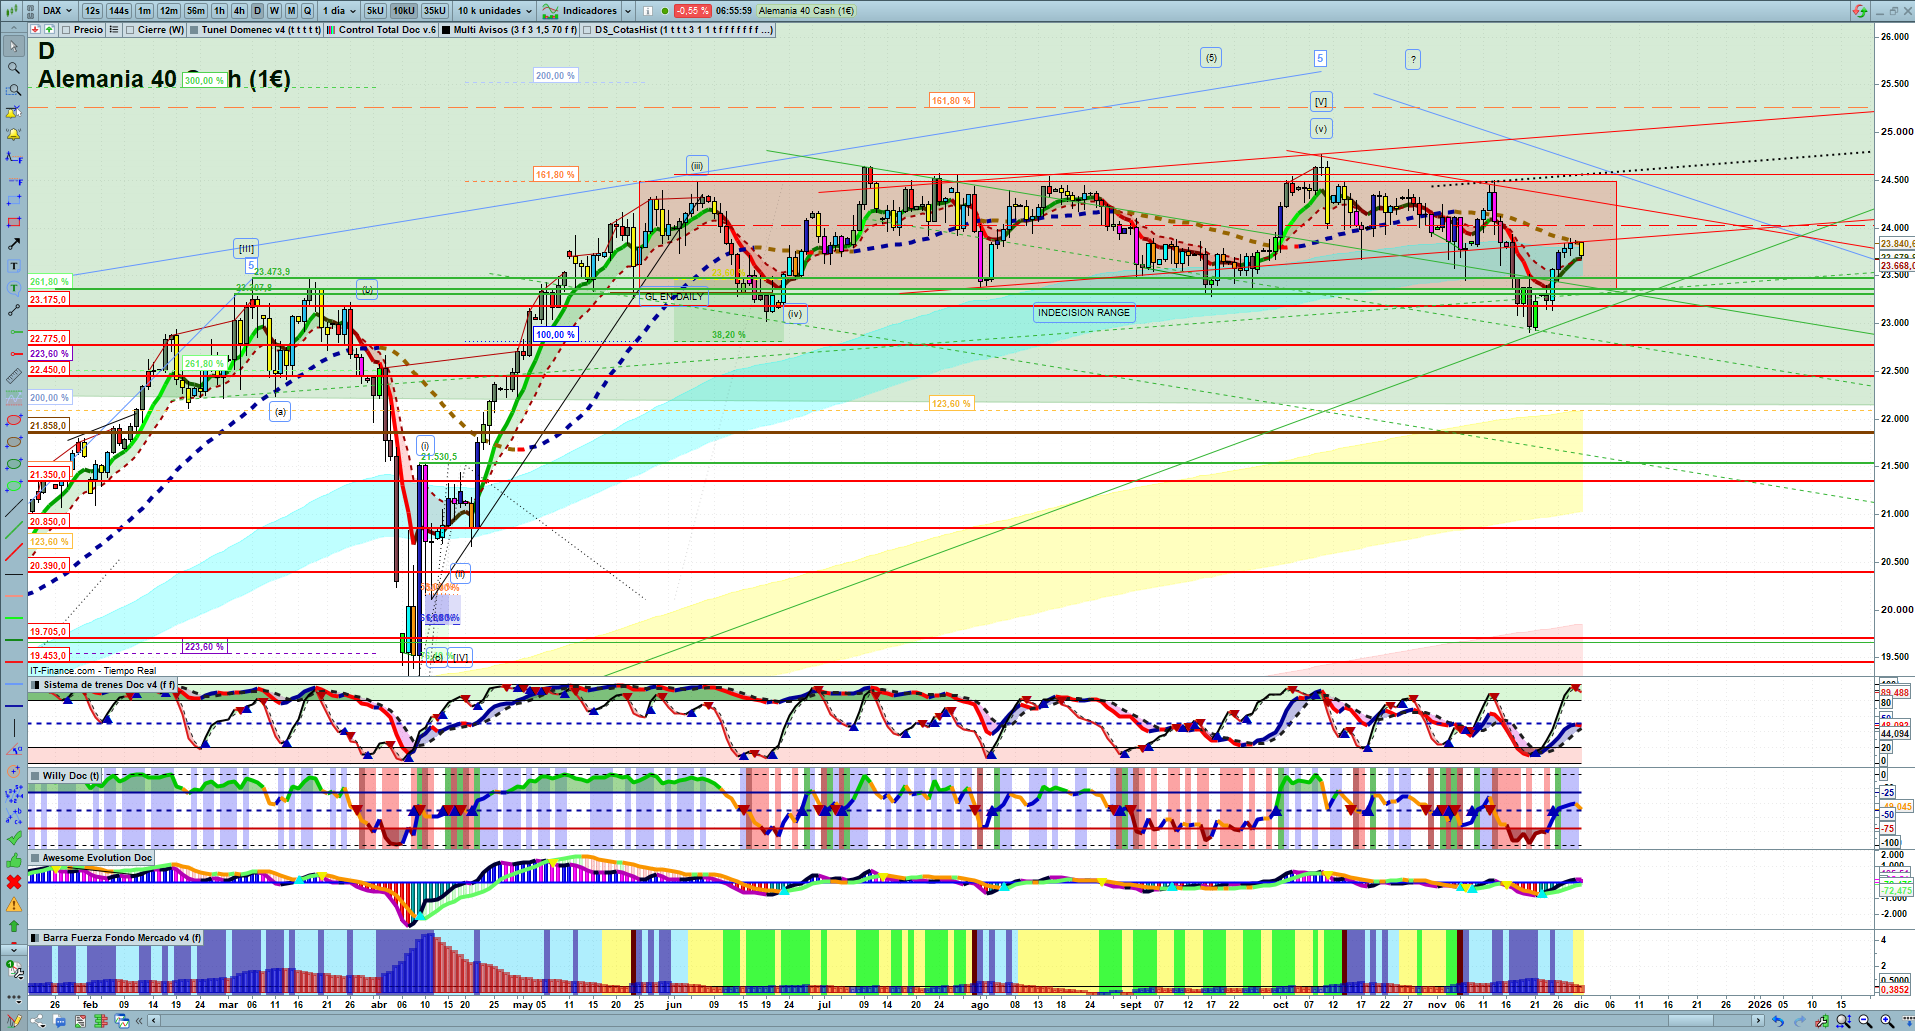Select the 144s timeframe
Screen dimensions: 1915x1031
click(x=119, y=11)
